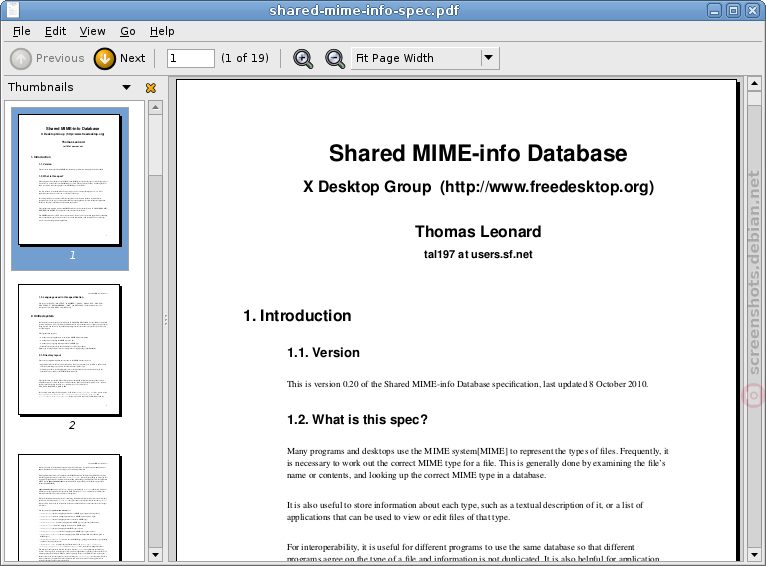This screenshot has height=566, width=766.
Task: Click the document icon in title bar
Action: tap(13, 10)
